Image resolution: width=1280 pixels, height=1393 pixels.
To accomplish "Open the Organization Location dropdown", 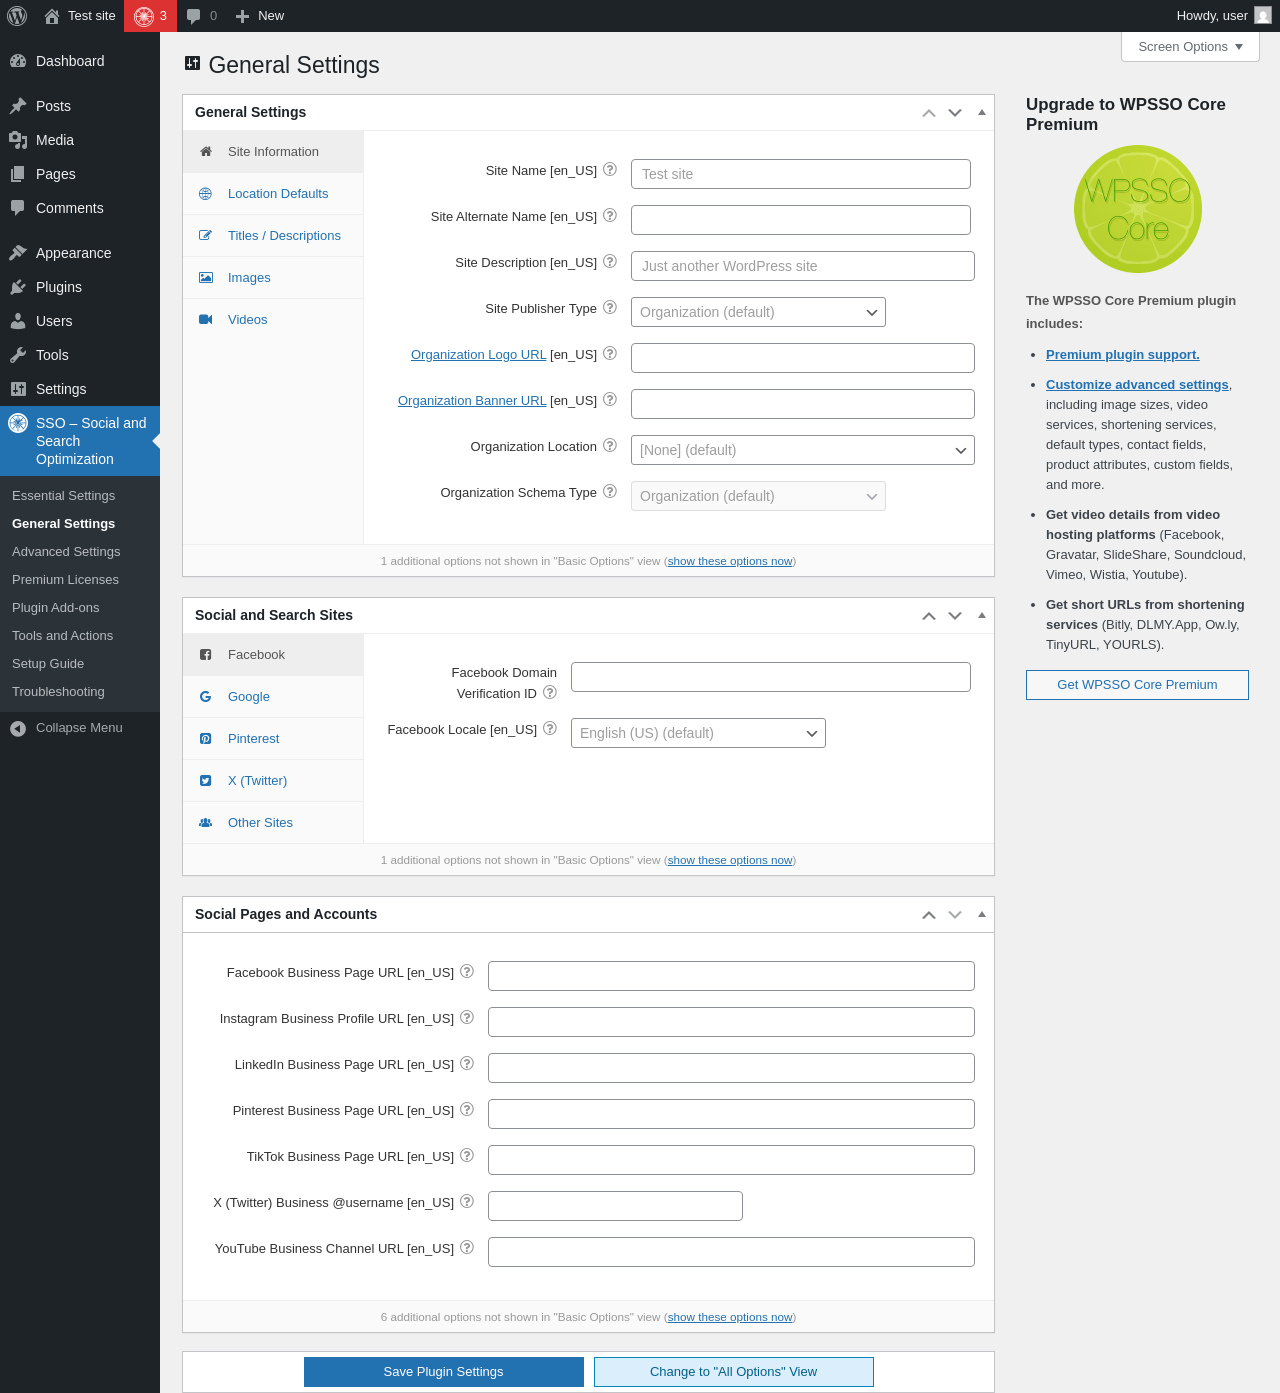I will [803, 450].
